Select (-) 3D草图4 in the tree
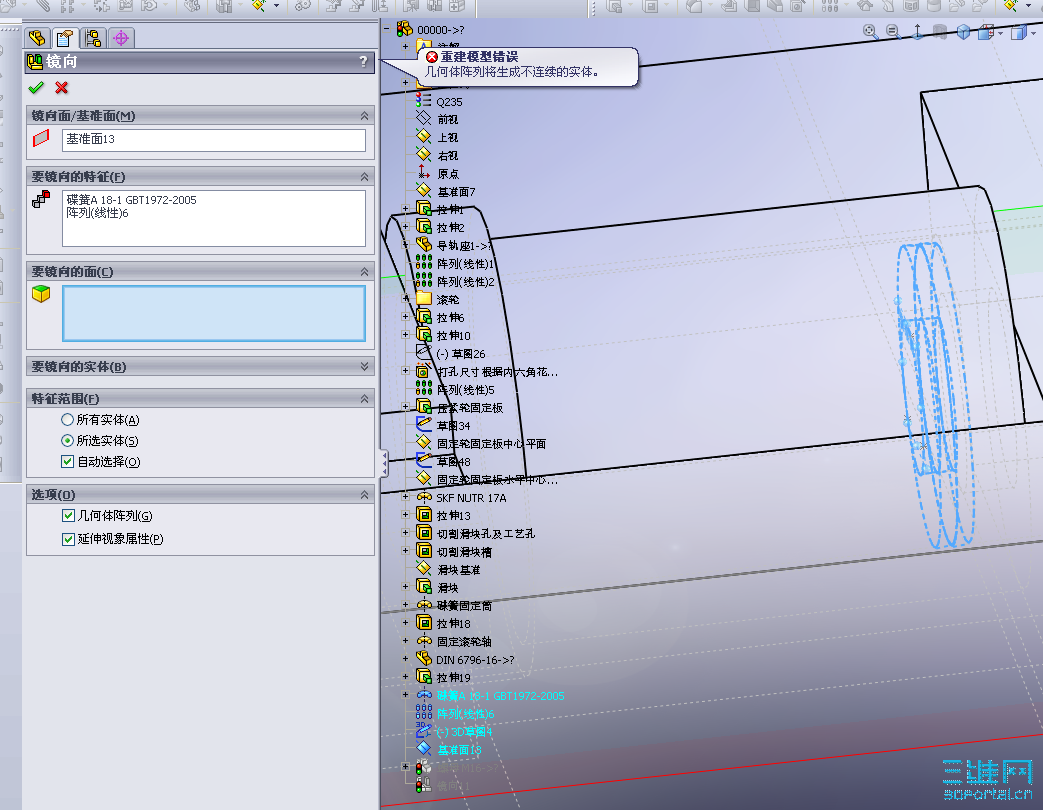The height and width of the screenshot is (810, 1043). (x=464, y=732)
